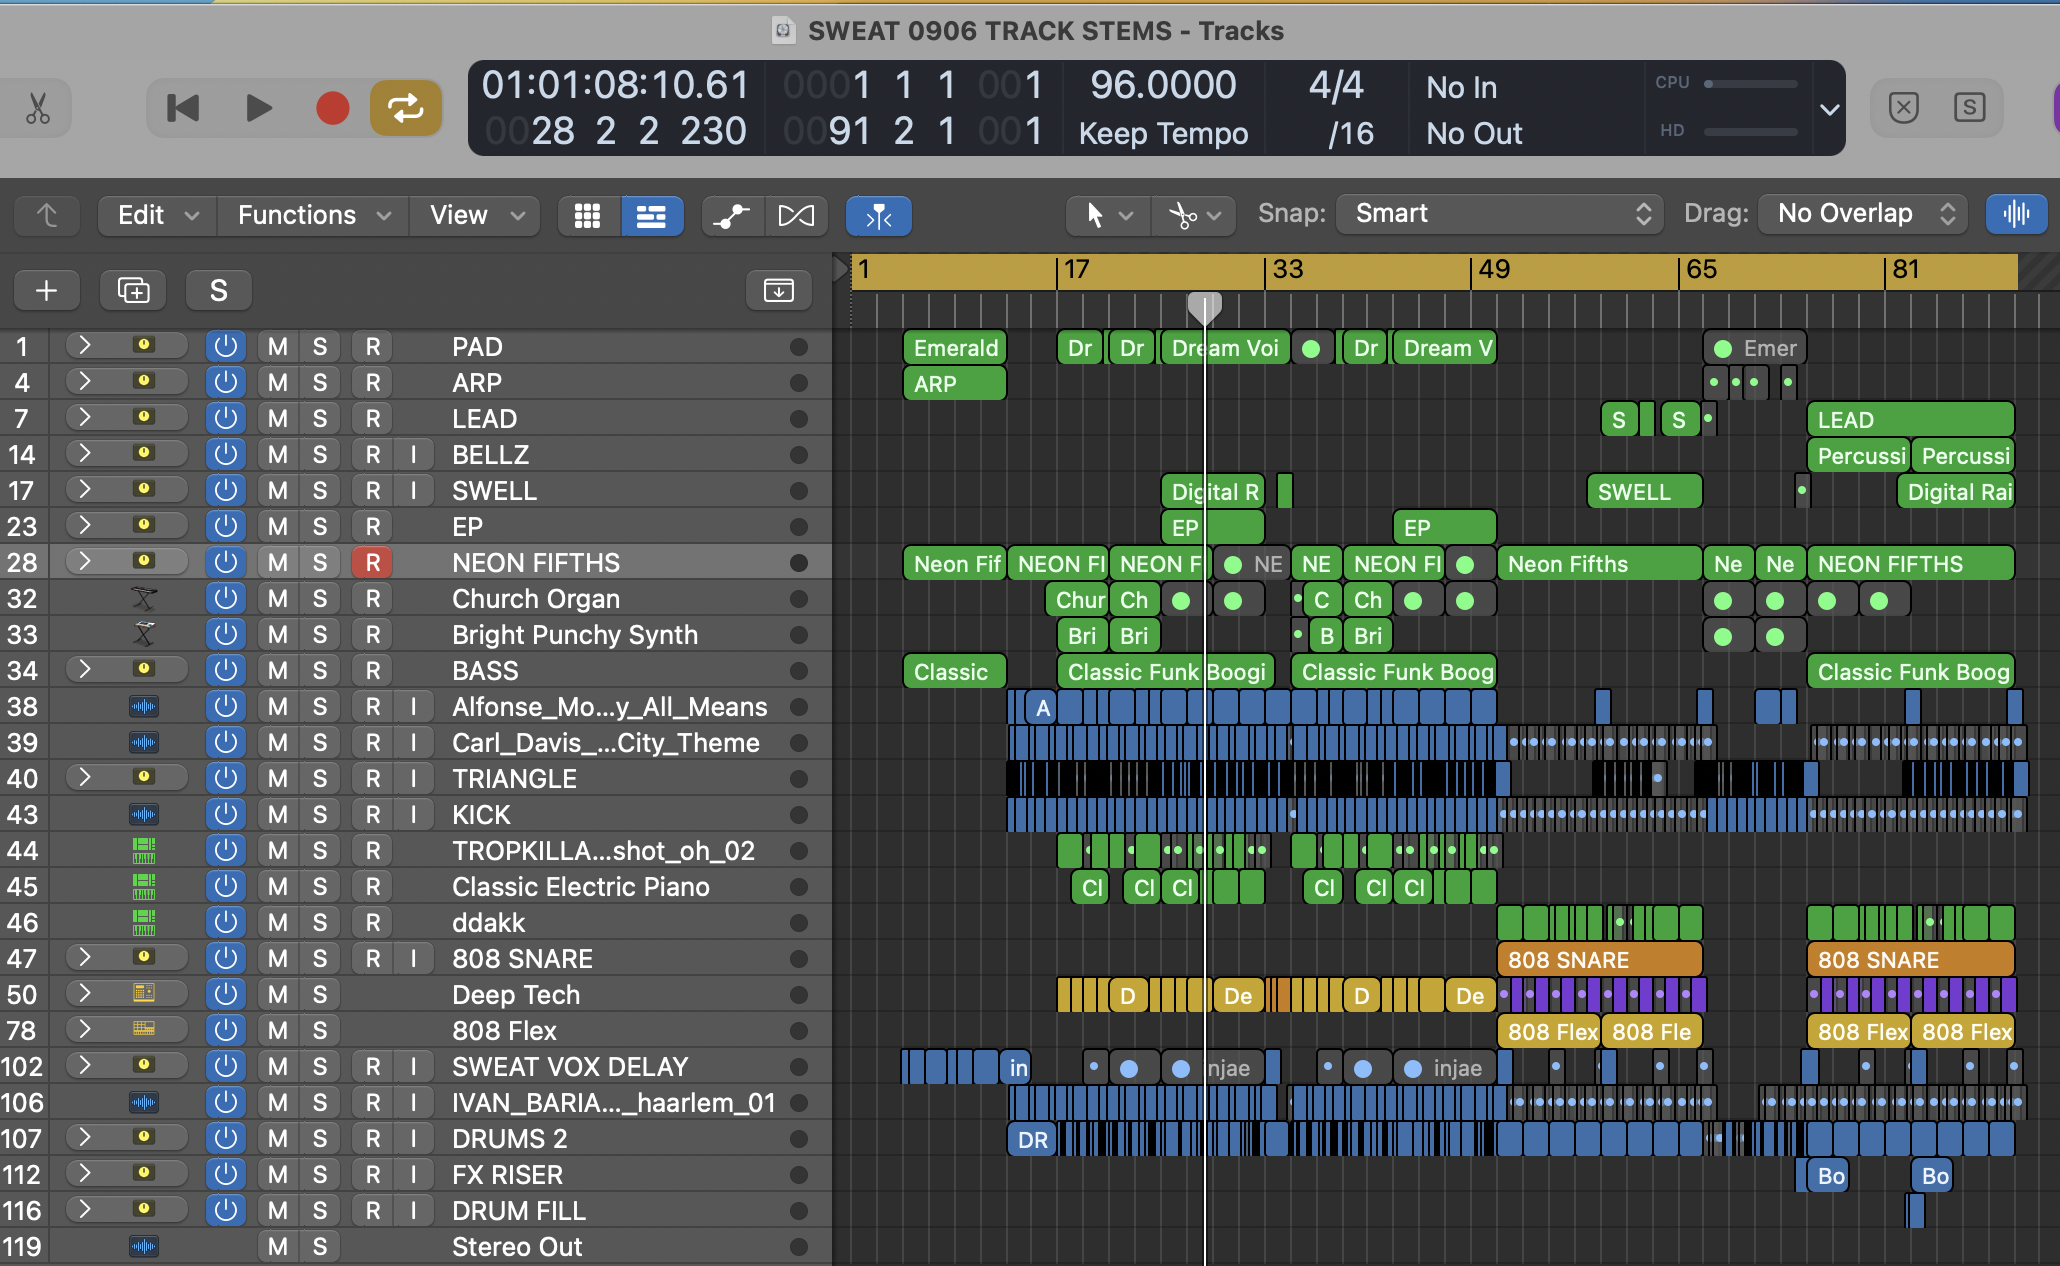Screen dimensions: 2060x1266
Task: Open pointer tool left-click menu
Action: [x=1108, y=215]
